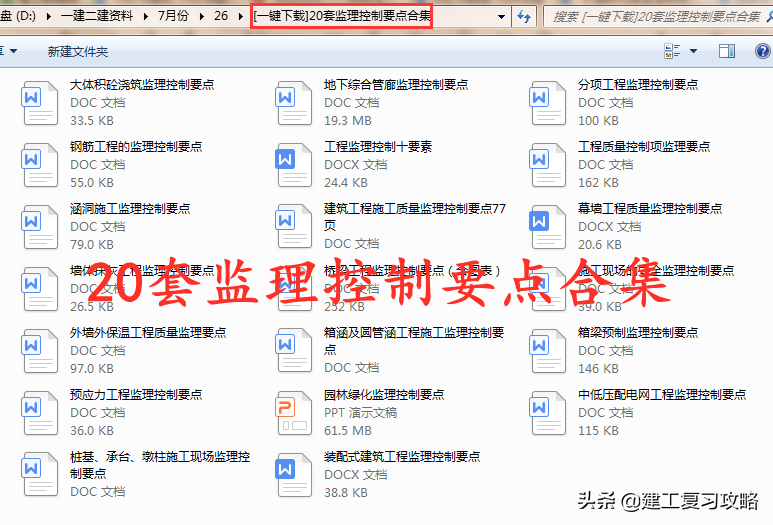Click the refresh icon beside address bar

point(525,17)
